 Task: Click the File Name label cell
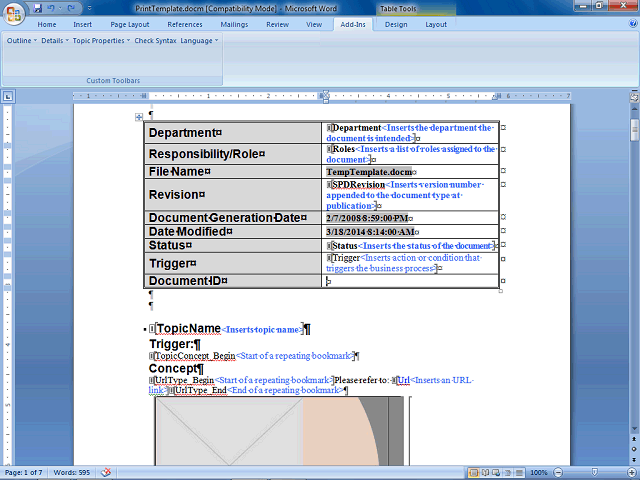click(x=233, y=171)
